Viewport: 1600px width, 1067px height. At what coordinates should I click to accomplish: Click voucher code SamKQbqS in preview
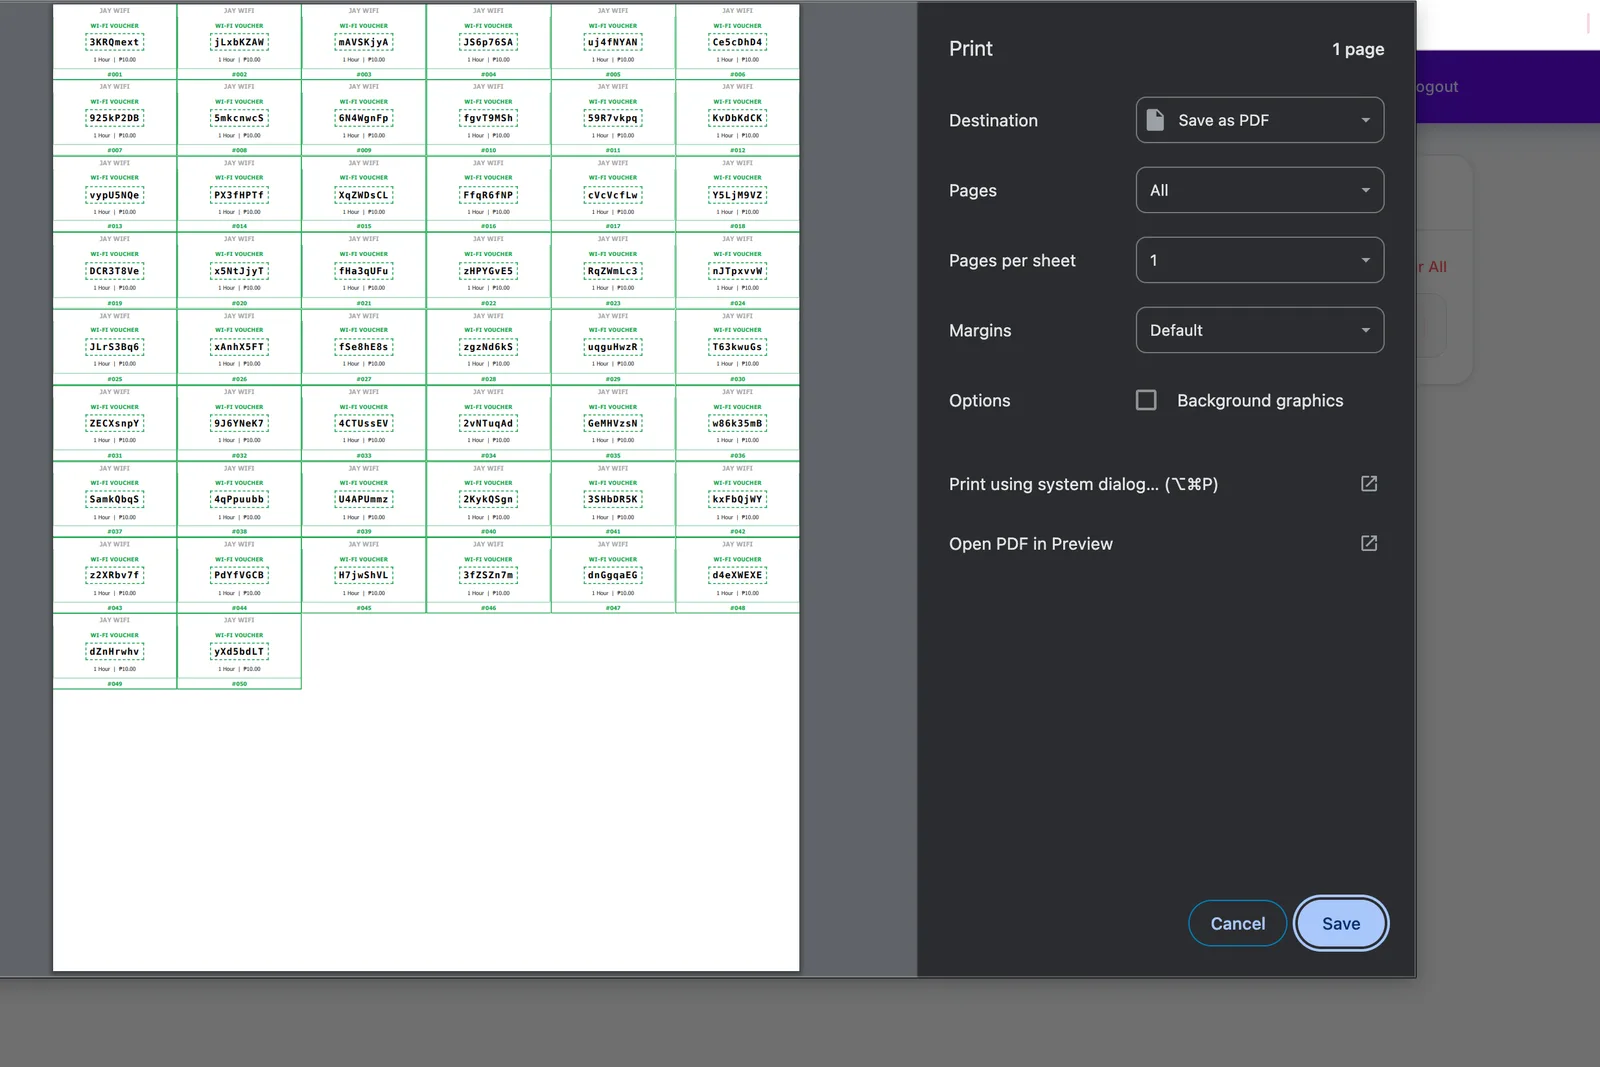[x=115, y=499]
